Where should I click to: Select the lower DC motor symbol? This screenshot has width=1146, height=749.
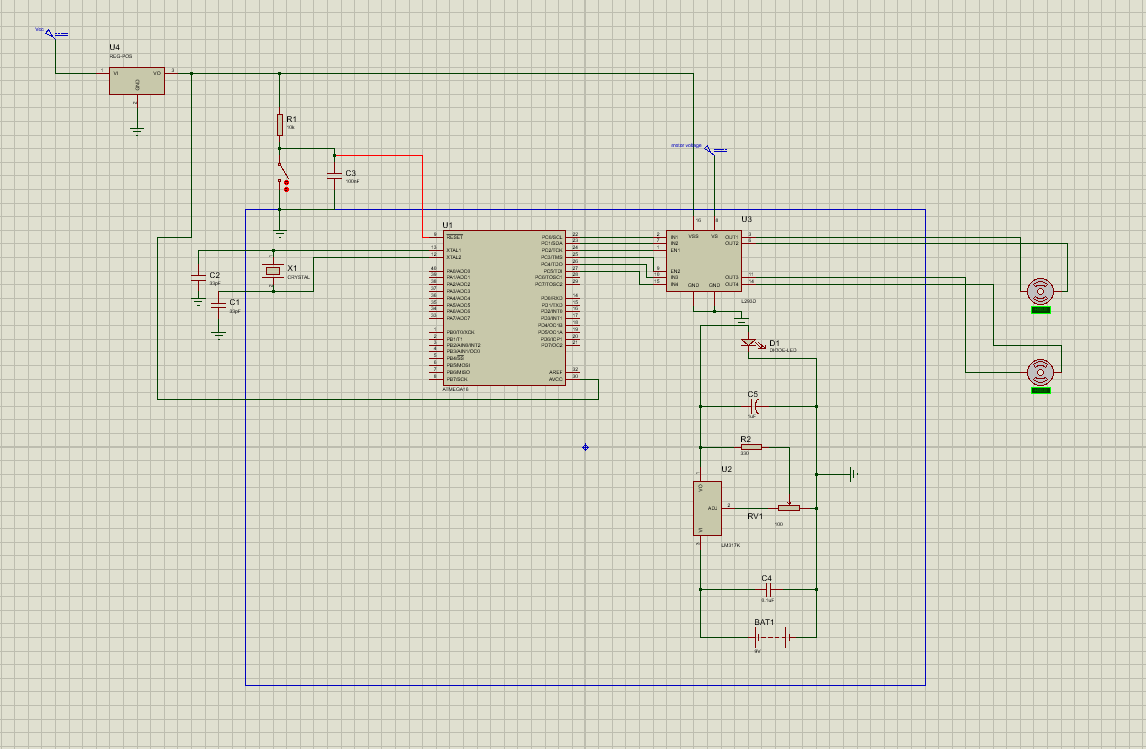coord(1040,373)
